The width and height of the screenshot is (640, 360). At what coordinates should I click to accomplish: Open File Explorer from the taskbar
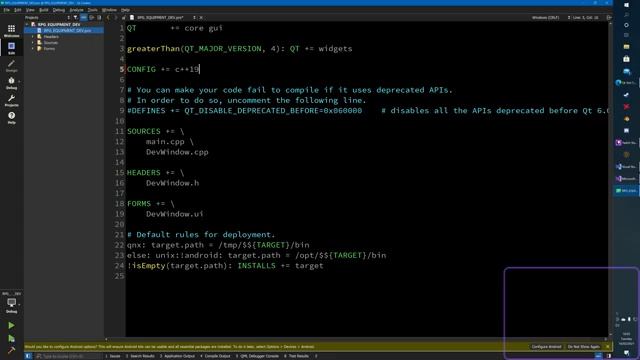(627, 47)
